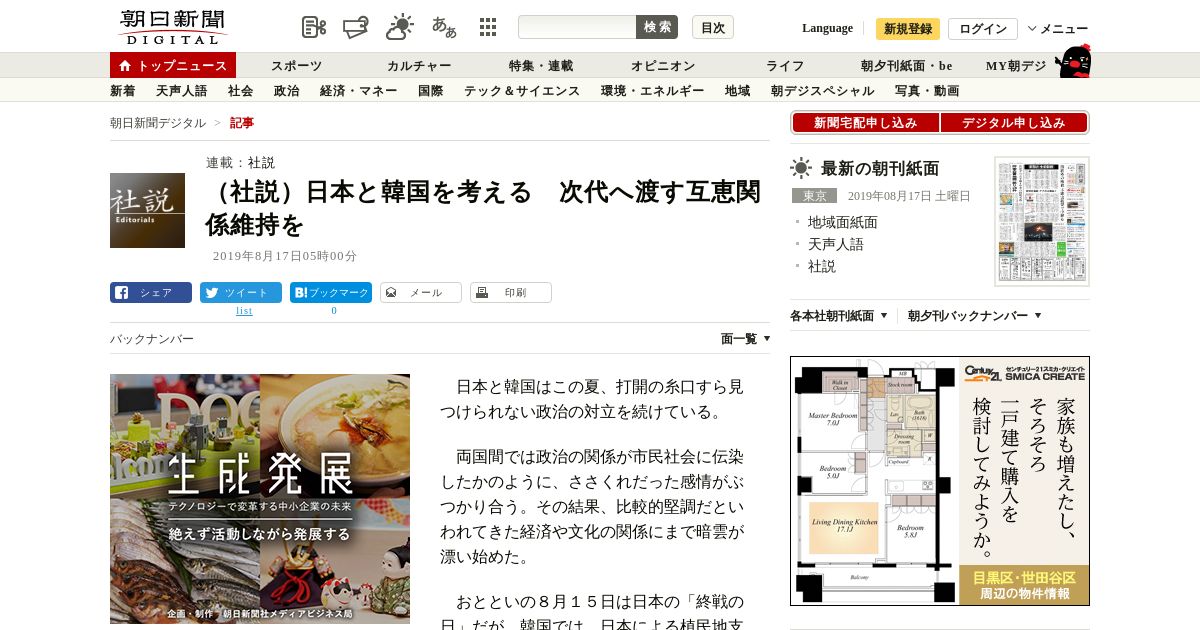Select the カルチャー tab
The width and height of the screenshot is (1200, 630).
tap(419, 66)
